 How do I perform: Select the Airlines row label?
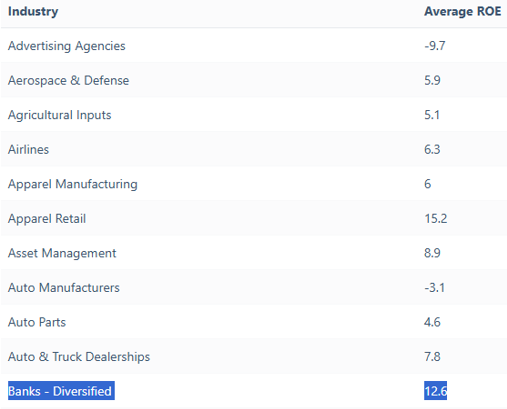point(28,150)
